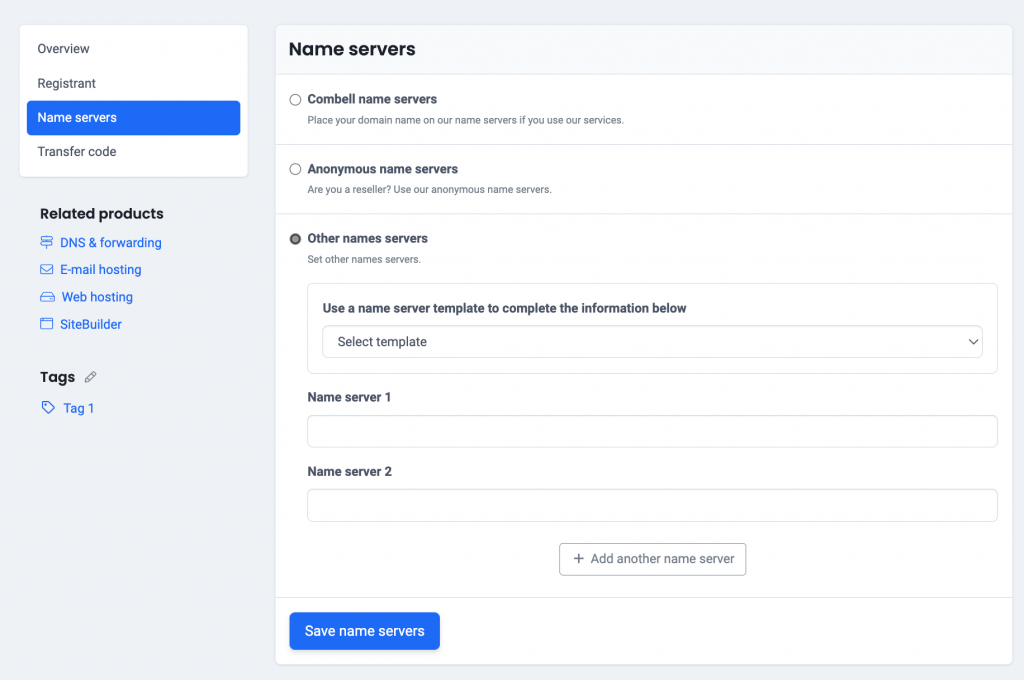Click the Name servers page heading
This screenshot has height=680, width=1024.
[352, 49]
